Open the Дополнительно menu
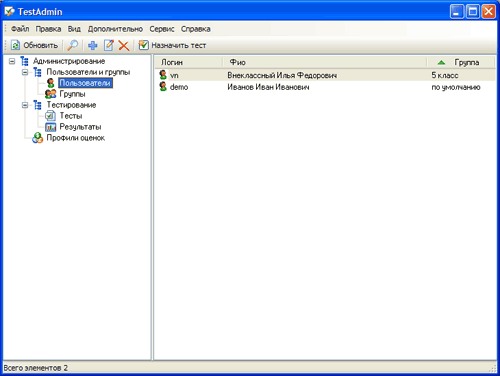500x376 pixels. click(x=115, y=29)
